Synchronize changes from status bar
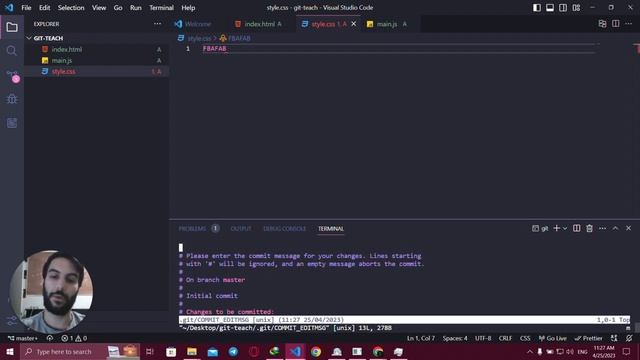Image resolution: width=640 pixels, height=360 pixels. (50, 338)
